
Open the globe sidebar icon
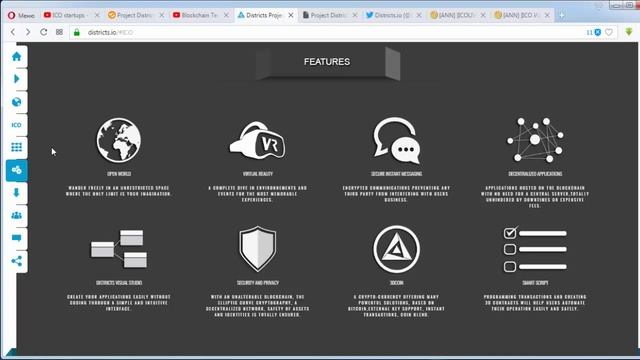pyautogui.click(x=16, y=102)
